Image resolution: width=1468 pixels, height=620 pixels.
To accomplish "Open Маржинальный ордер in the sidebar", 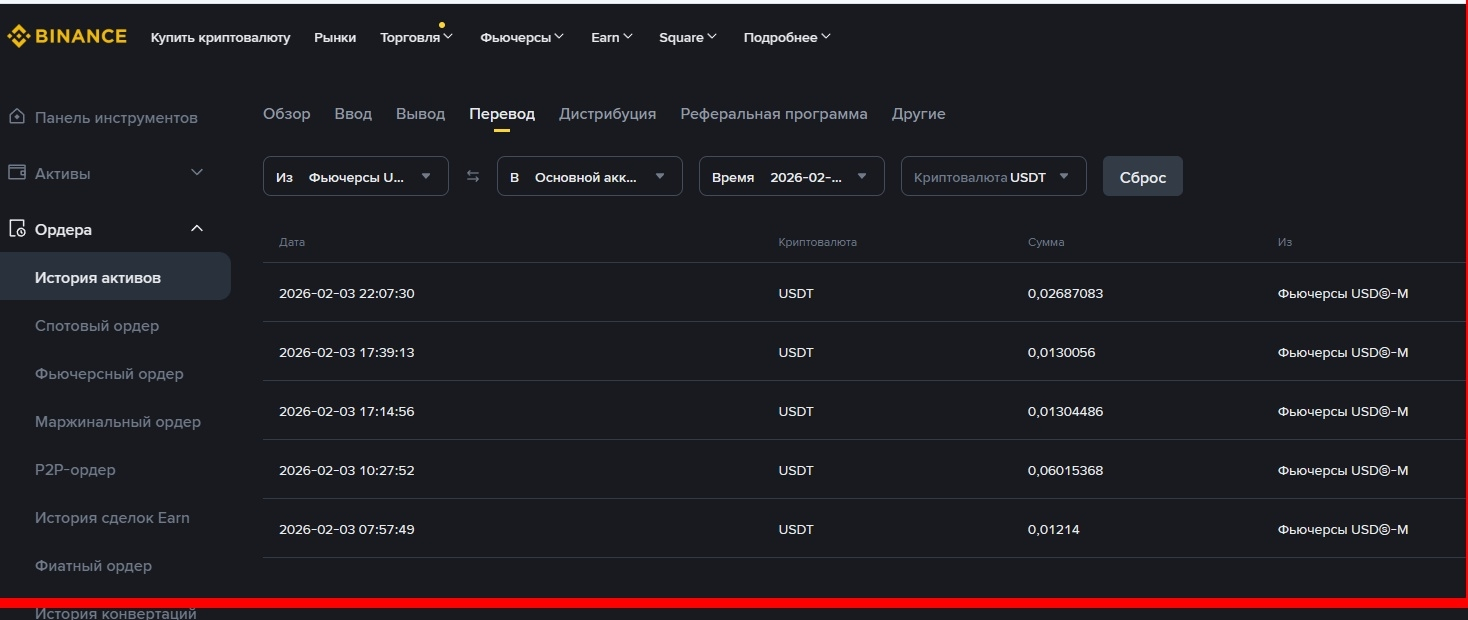I will 118,422.
